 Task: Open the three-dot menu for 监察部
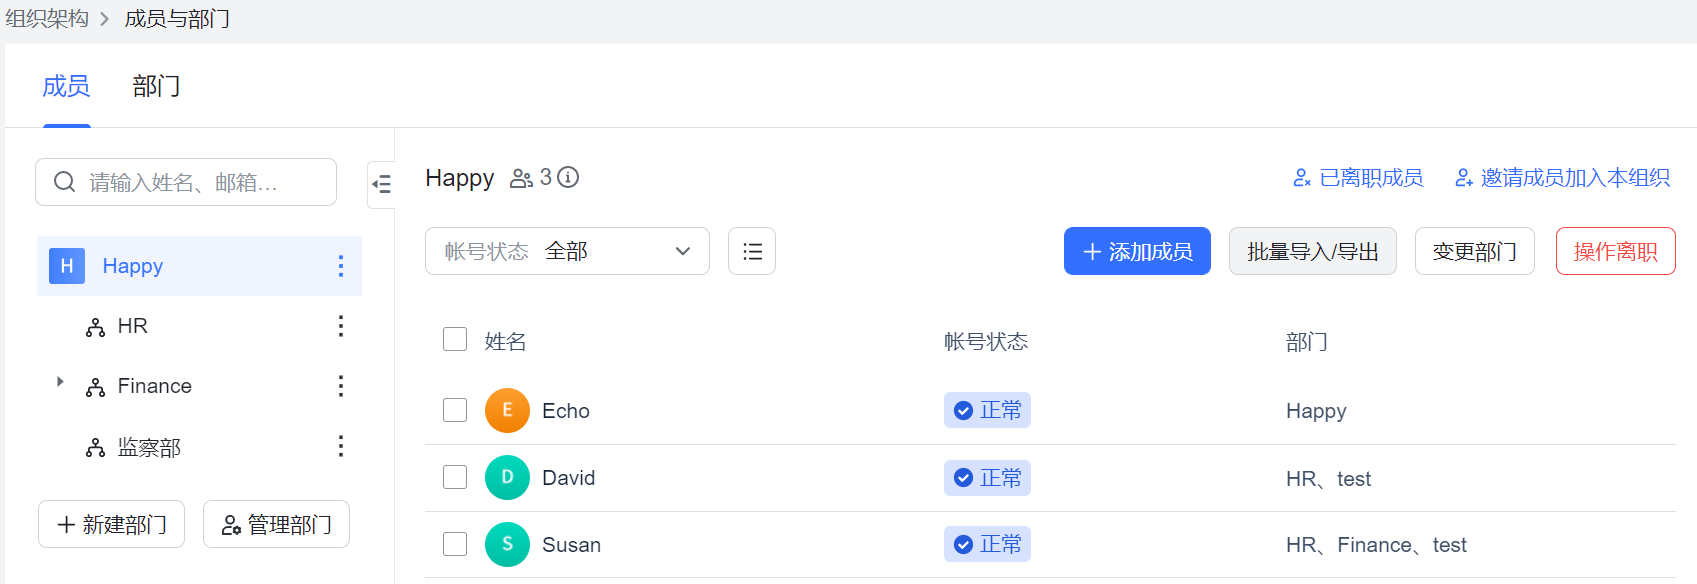pyautogui.click(x=341, y=446)
